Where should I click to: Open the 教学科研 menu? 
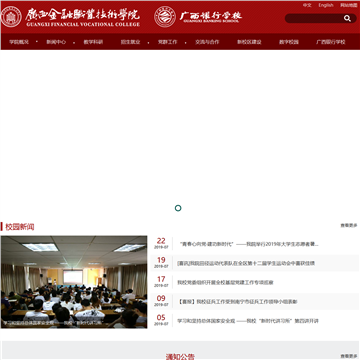[x=93, y=42]
